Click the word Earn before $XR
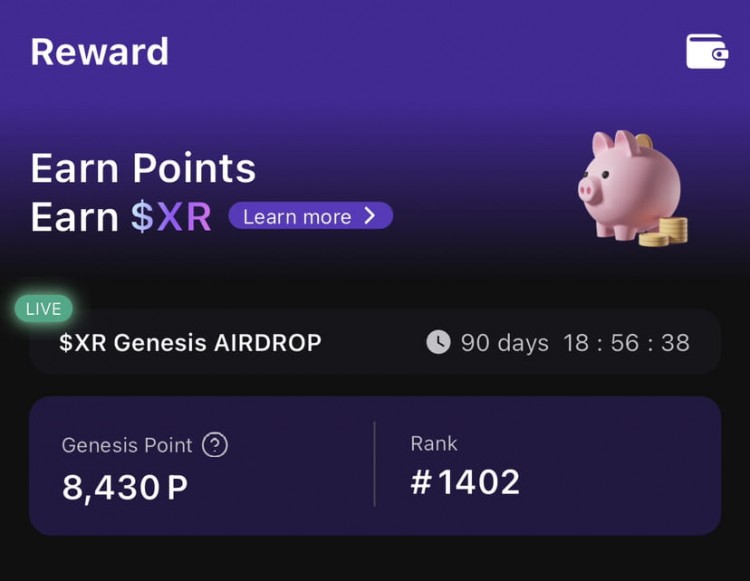 (74, 217)
